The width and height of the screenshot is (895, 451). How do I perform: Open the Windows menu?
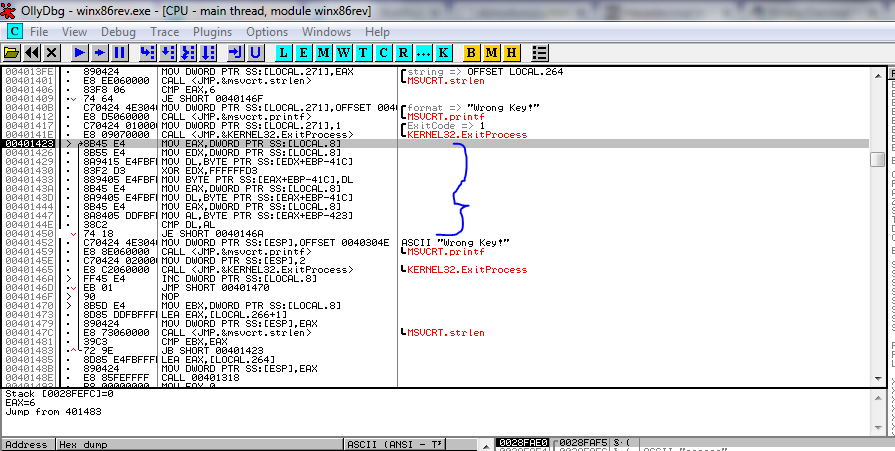326,32
